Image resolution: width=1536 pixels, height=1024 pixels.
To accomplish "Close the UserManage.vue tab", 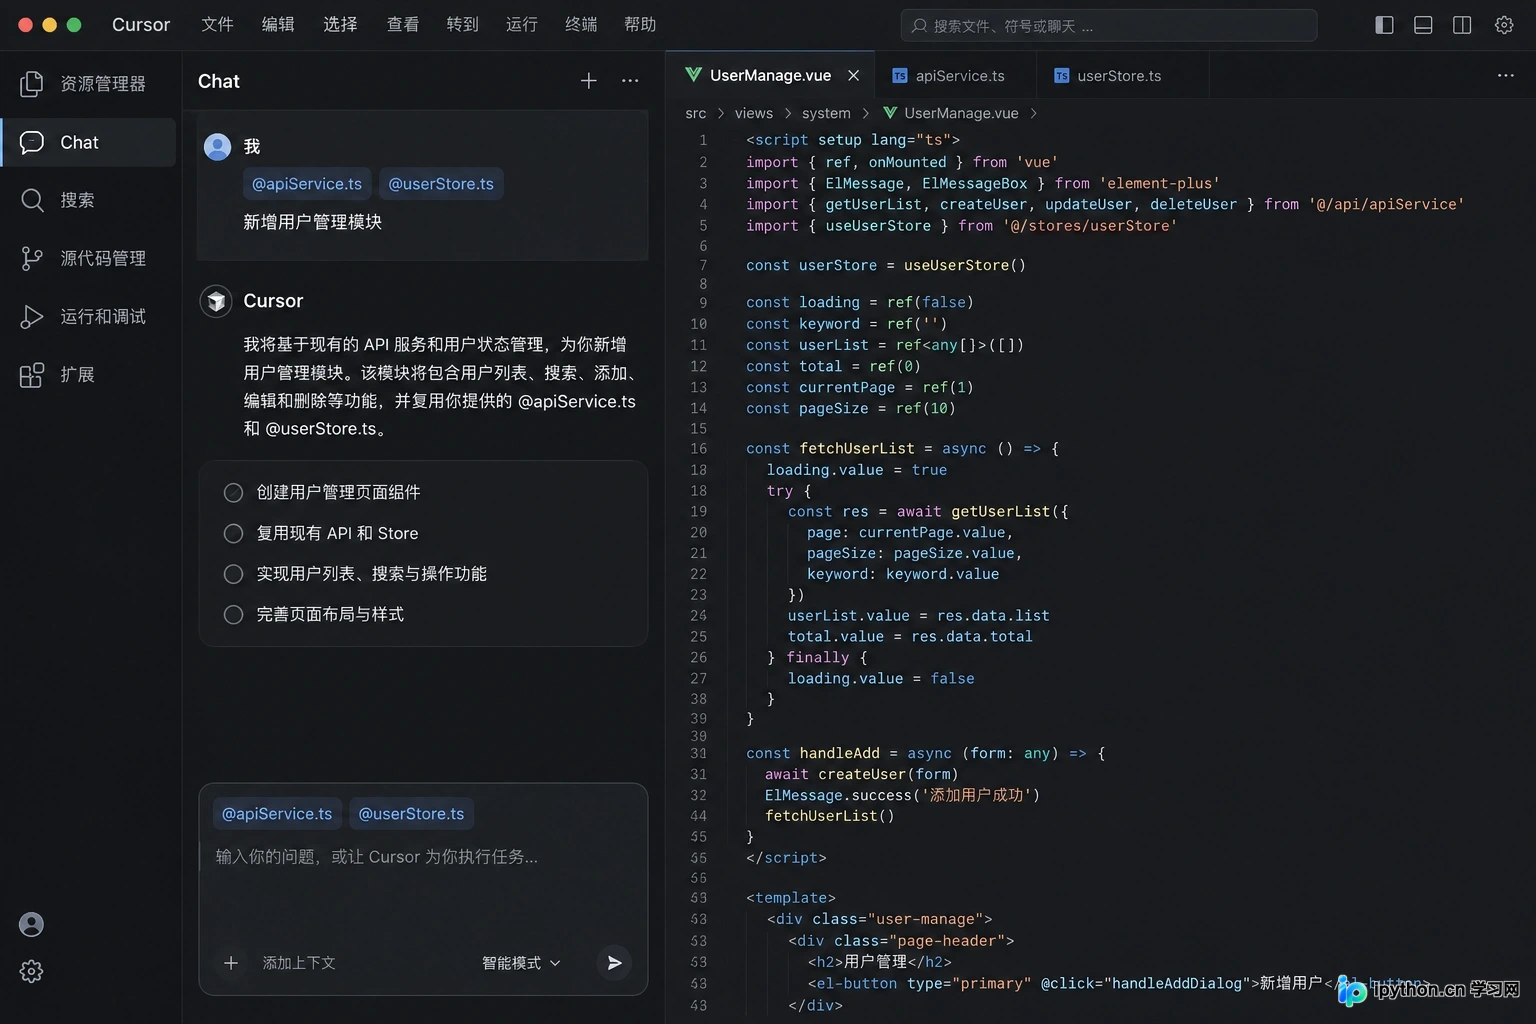I will pos(853,75).
